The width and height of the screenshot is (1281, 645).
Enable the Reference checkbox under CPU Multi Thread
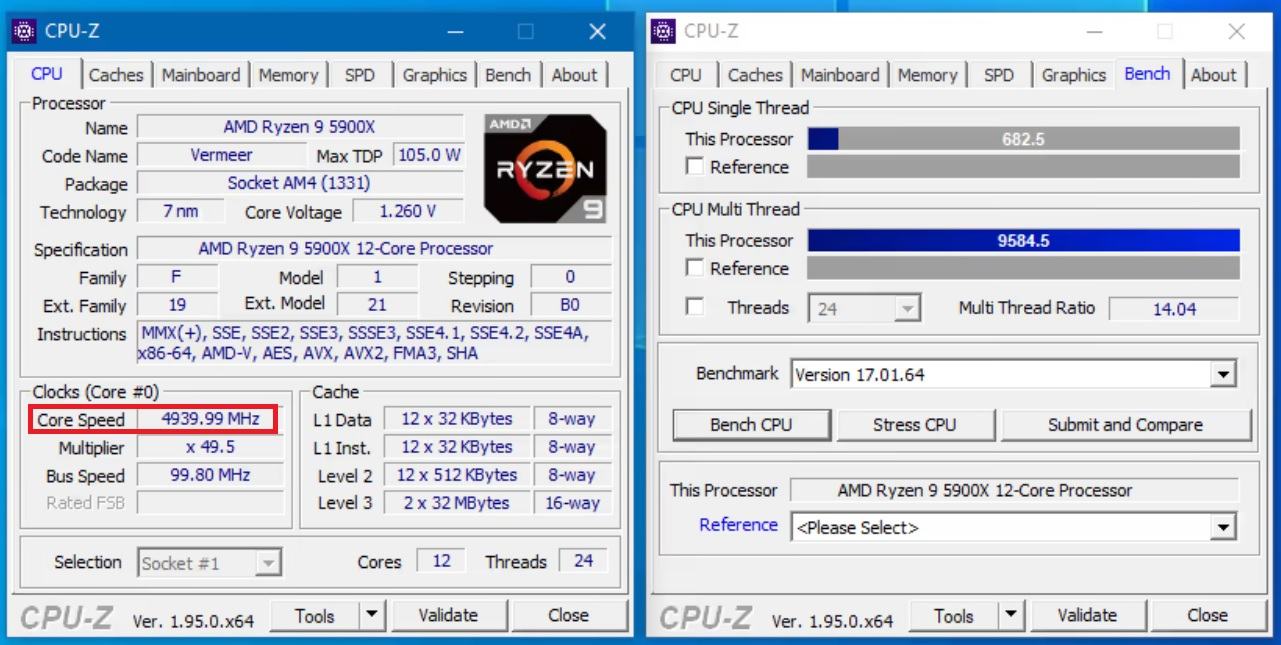point(695,268)
